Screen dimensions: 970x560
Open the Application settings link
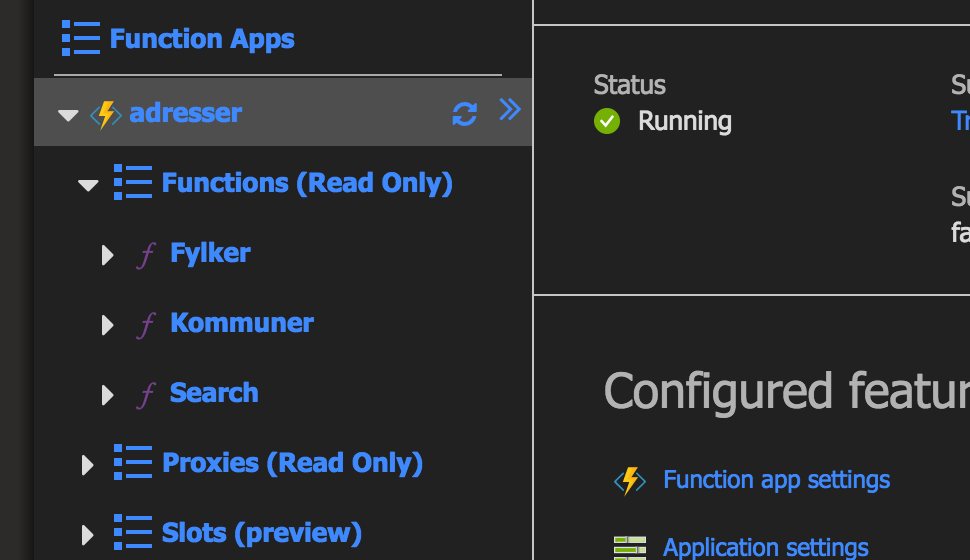click(765, 547)
